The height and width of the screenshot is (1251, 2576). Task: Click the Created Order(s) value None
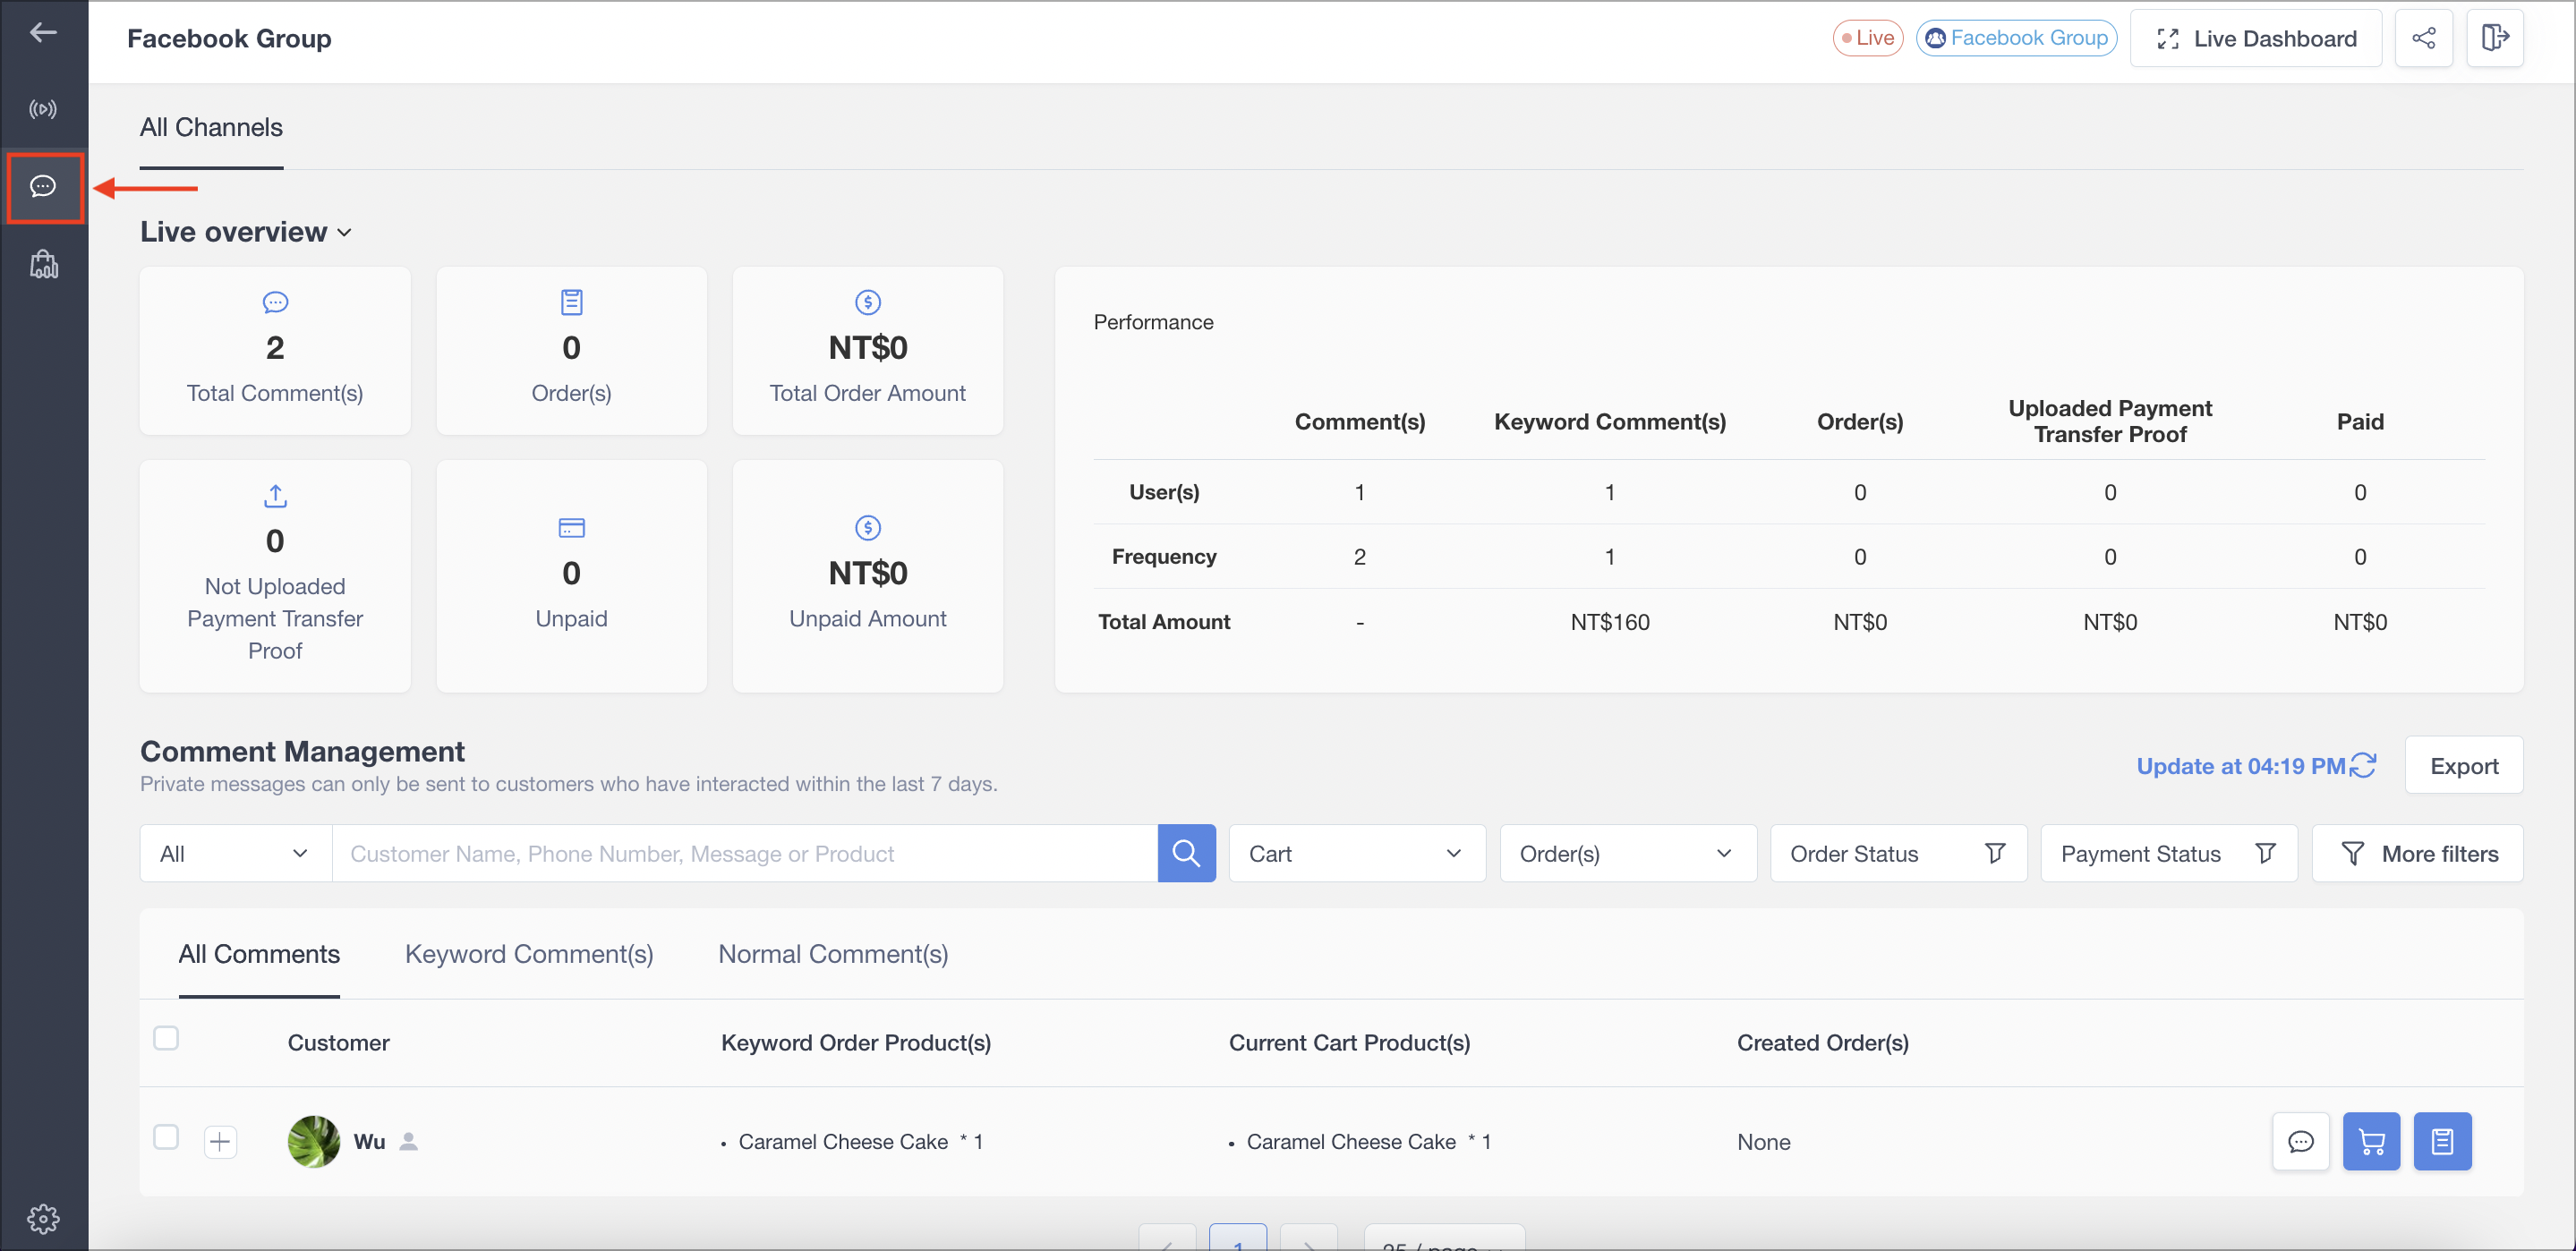tap(1763, 1141)
